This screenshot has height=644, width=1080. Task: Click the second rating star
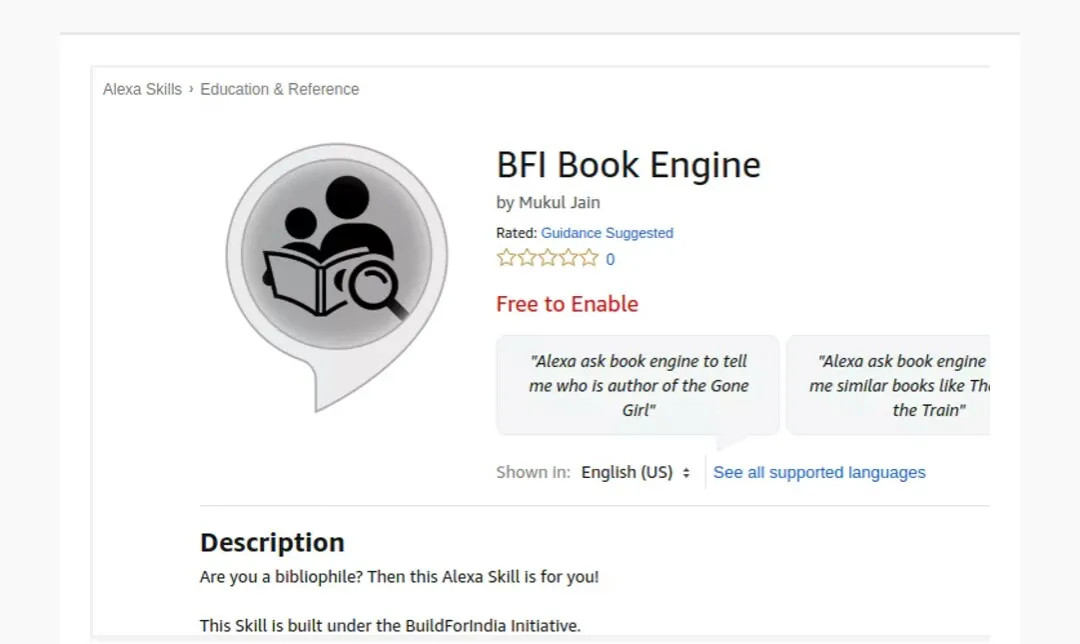click(527, 258)
